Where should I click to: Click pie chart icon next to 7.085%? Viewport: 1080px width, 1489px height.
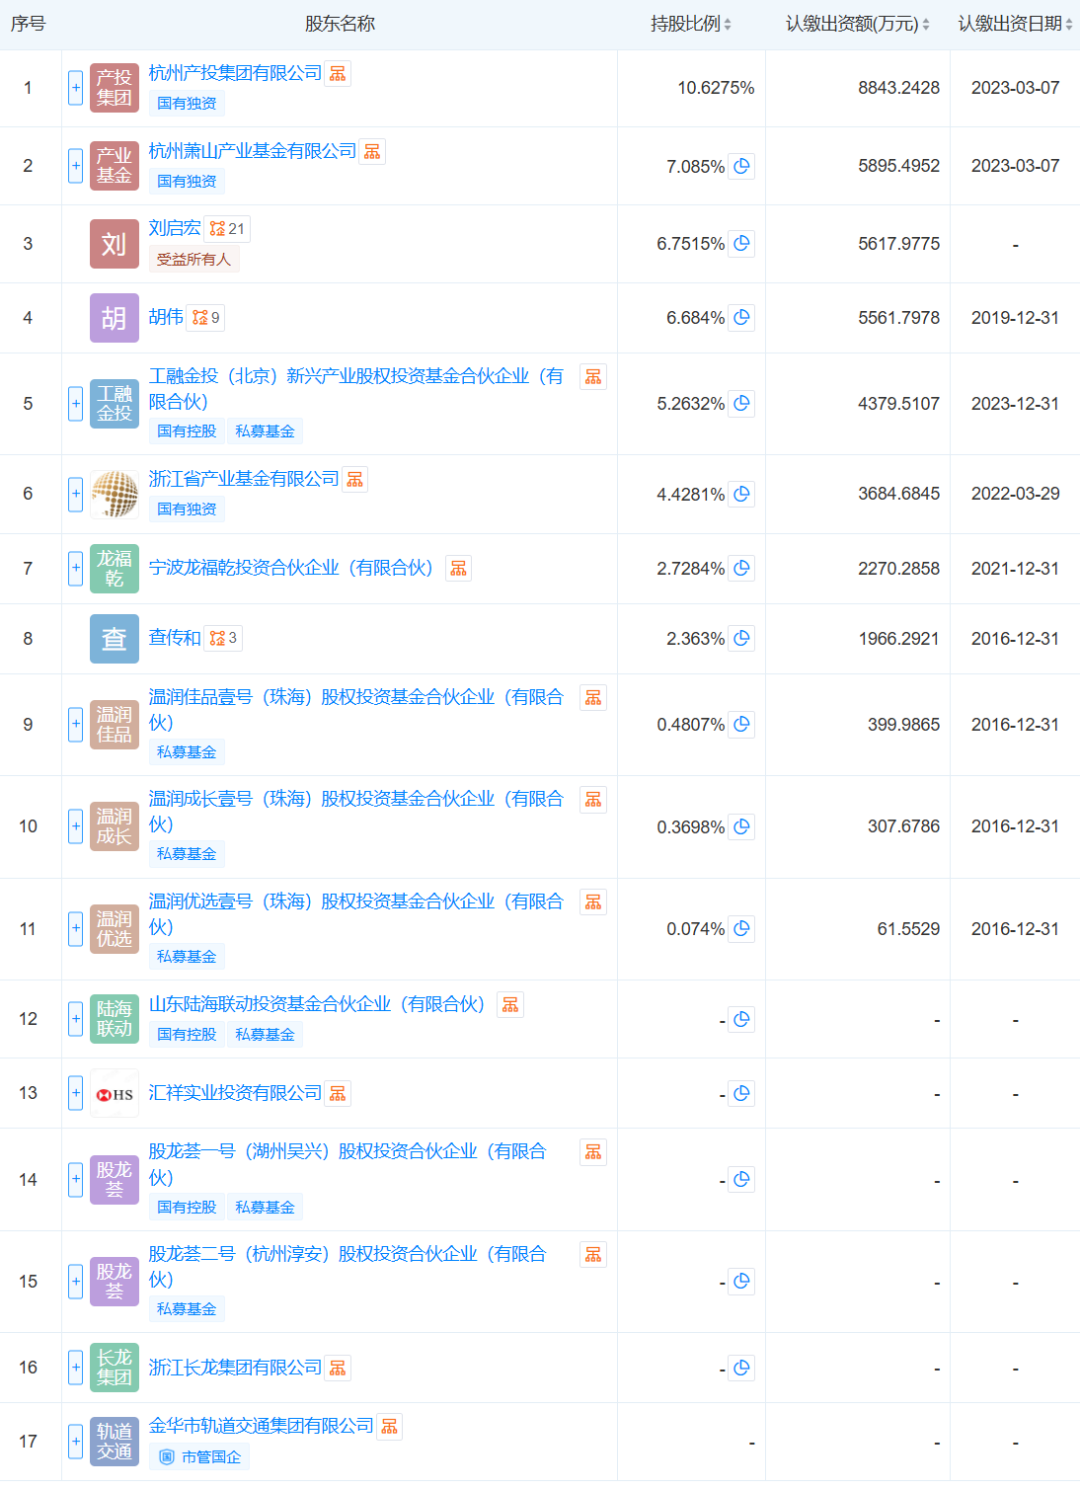[x=741, y=166]
